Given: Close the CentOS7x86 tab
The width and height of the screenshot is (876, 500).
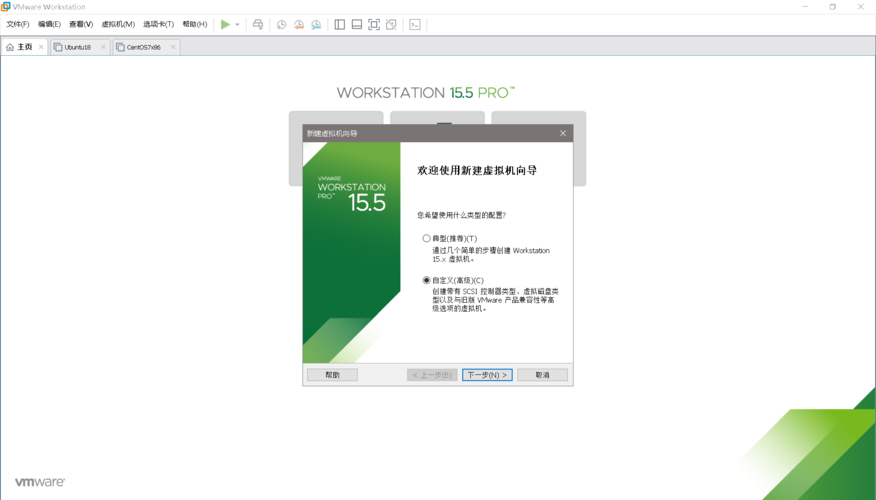Looking at the screenshot, I should tap(173, 47).
